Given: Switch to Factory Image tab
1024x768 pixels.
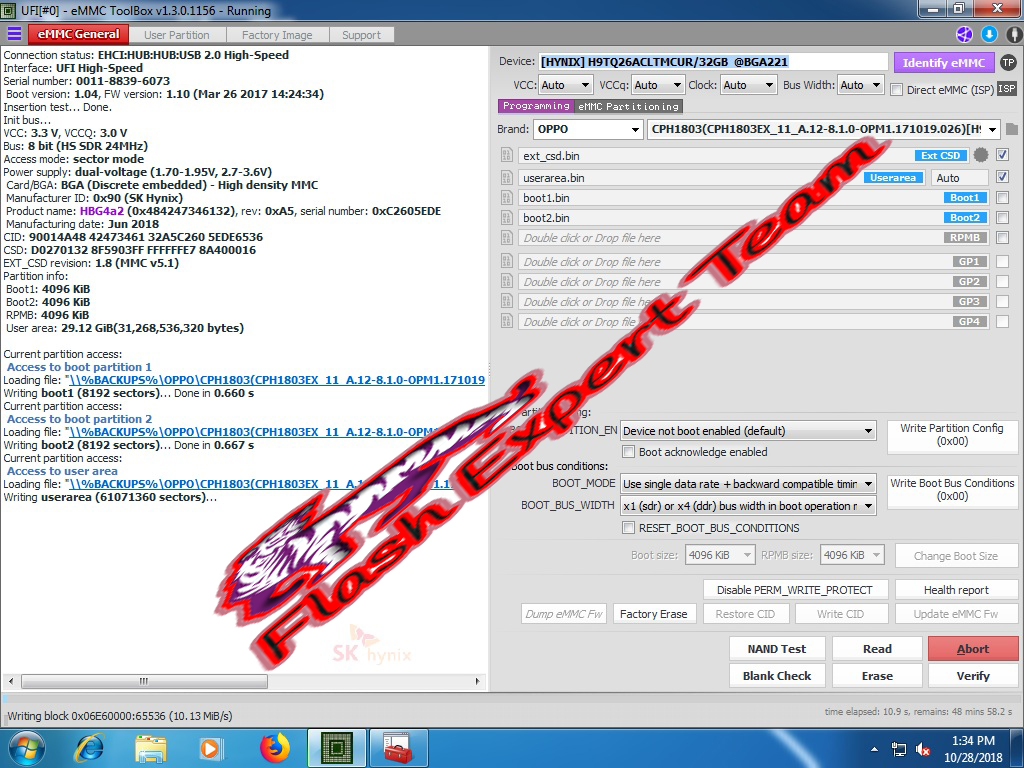Looking at the screenshot, I should point(277,35).
